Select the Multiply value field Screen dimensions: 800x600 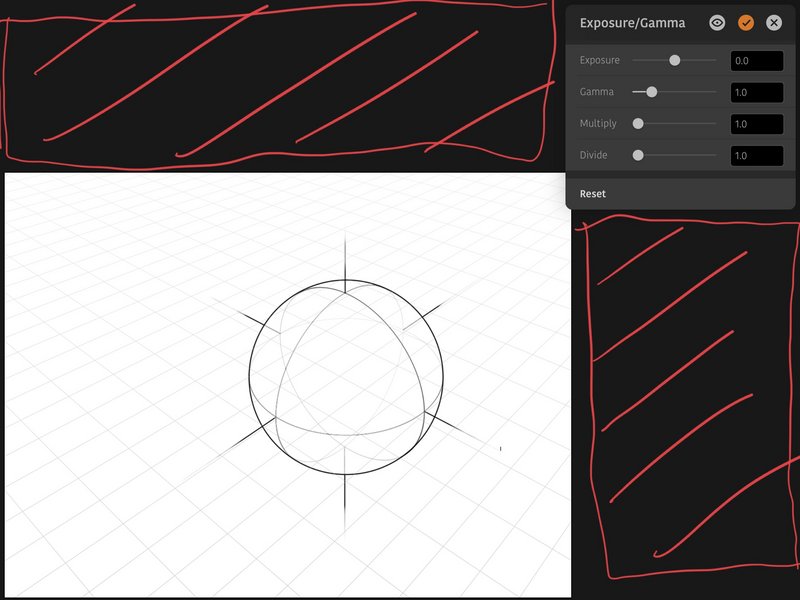point(757,124)
